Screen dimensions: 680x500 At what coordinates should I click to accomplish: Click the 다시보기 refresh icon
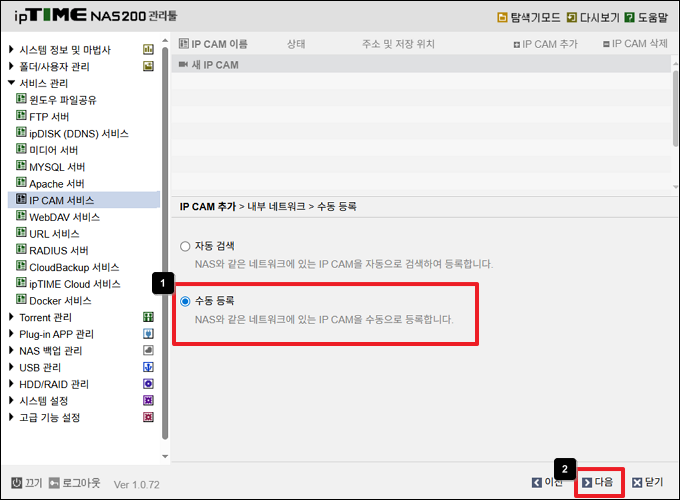[x=571, y=18]
